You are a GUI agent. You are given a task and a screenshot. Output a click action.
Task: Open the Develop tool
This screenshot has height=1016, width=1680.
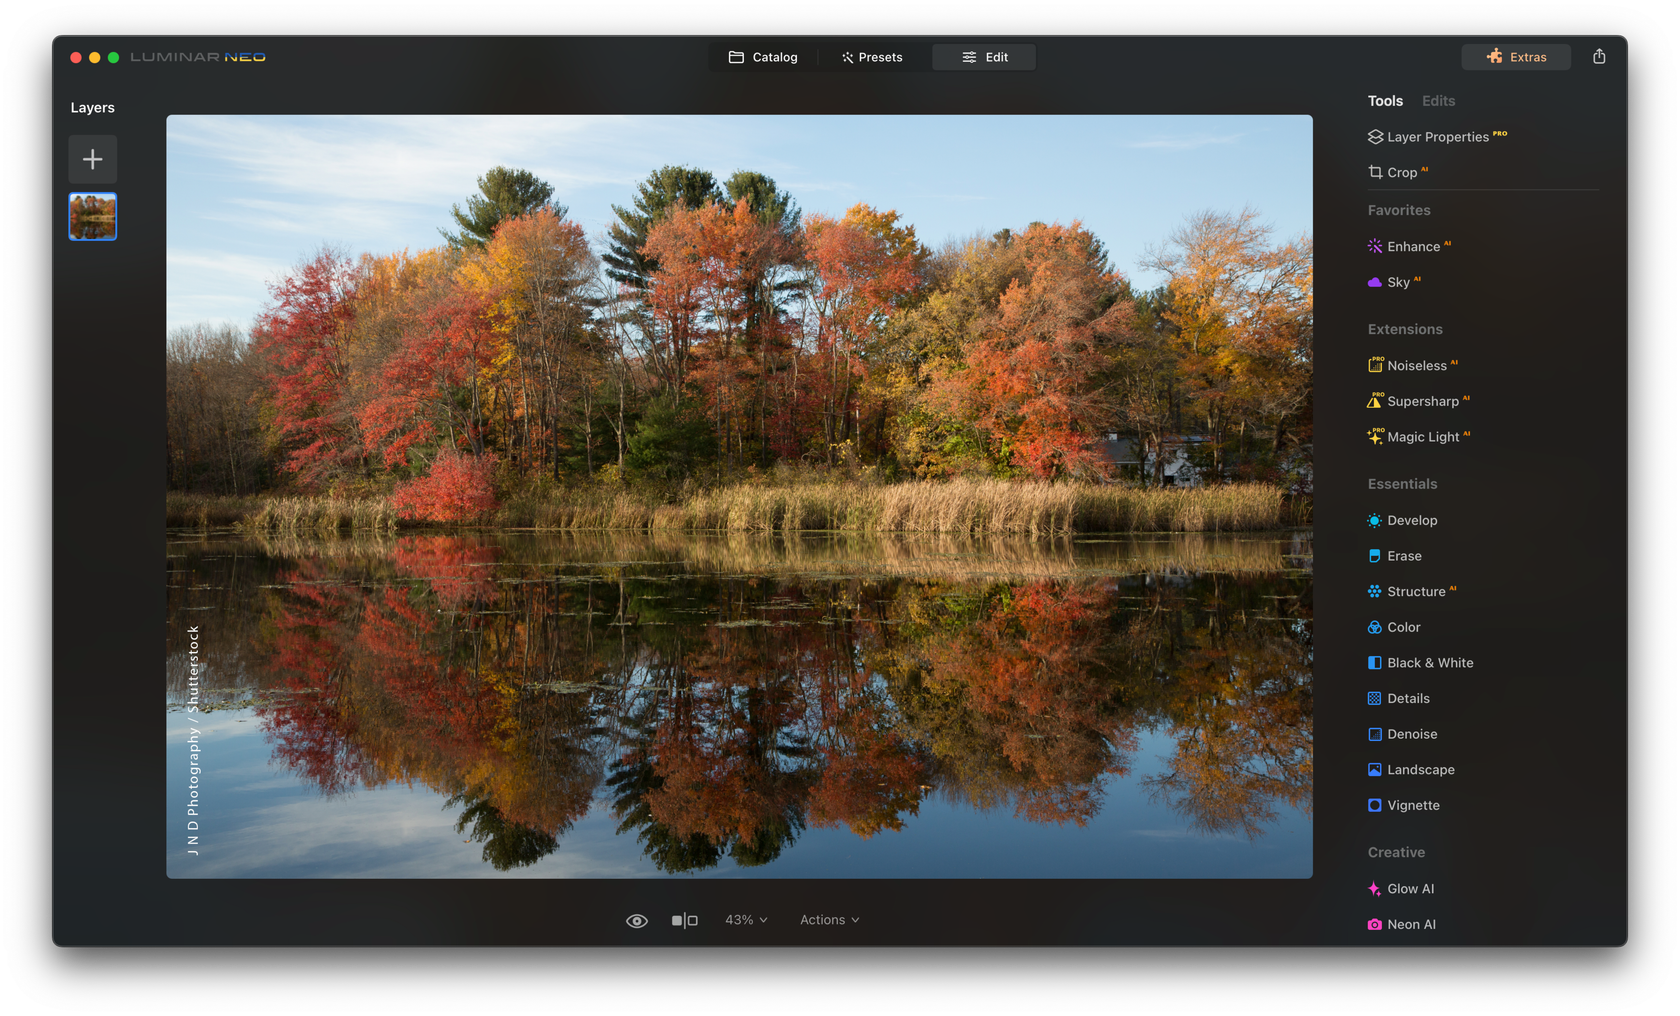pos(1413,520)
